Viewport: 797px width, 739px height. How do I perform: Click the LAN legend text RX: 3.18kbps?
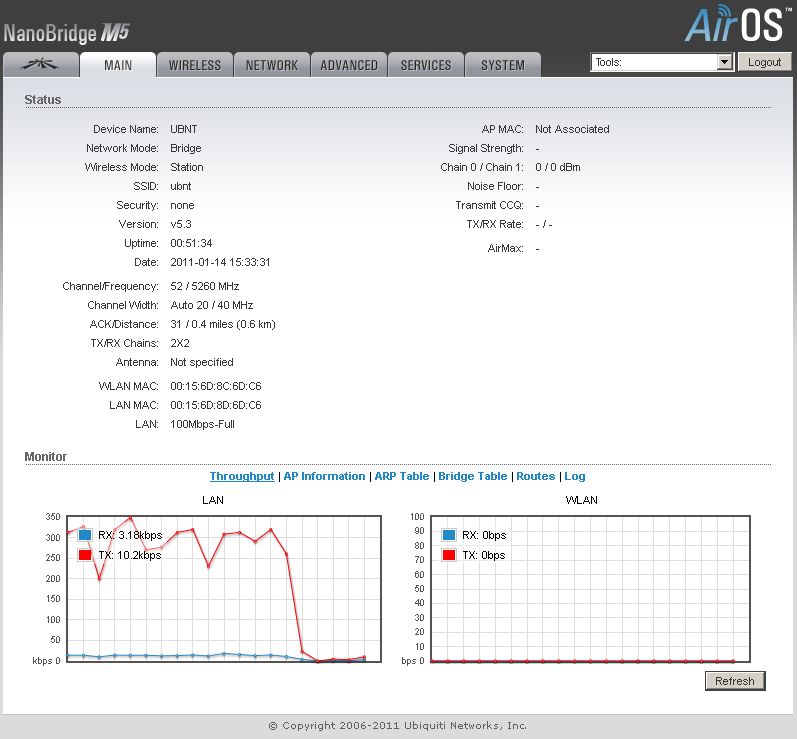[x=130, y=535]
